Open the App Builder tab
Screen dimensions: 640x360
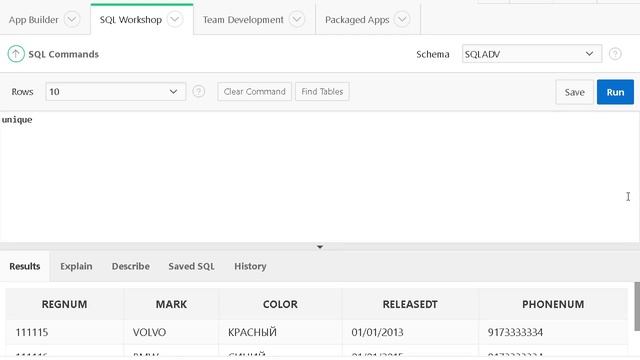pos(33,20)
